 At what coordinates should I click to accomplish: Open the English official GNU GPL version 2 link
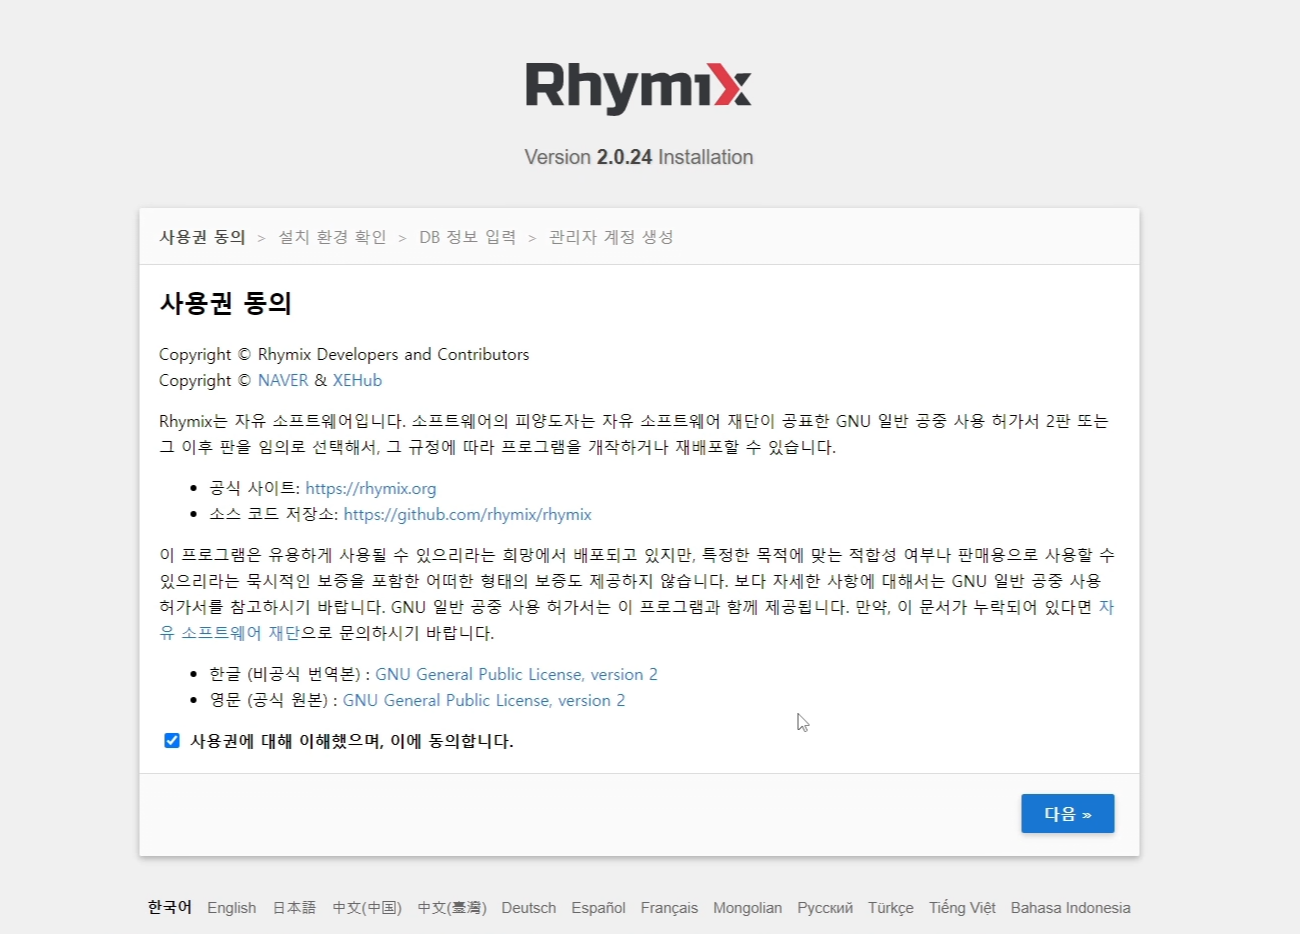tap(484, 700)
